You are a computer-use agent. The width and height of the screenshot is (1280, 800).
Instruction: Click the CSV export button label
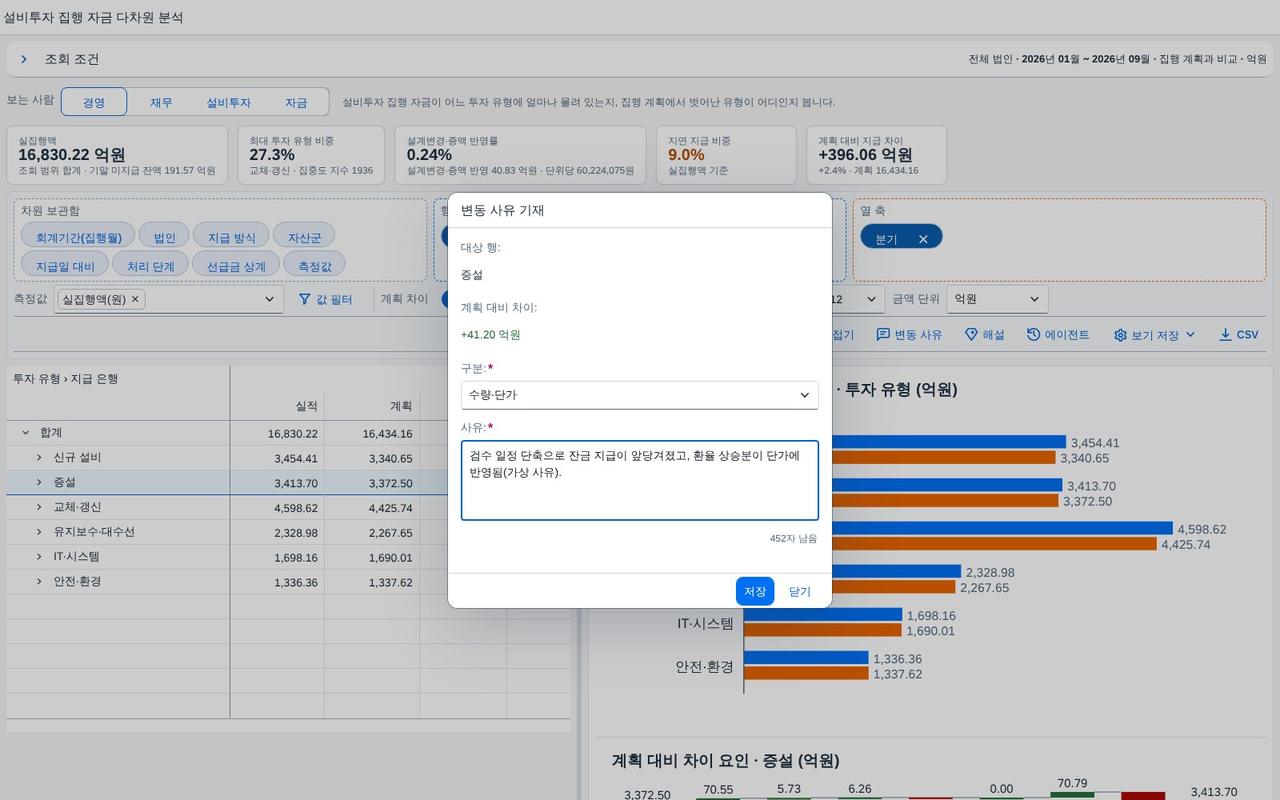[x=1247, y=335]
